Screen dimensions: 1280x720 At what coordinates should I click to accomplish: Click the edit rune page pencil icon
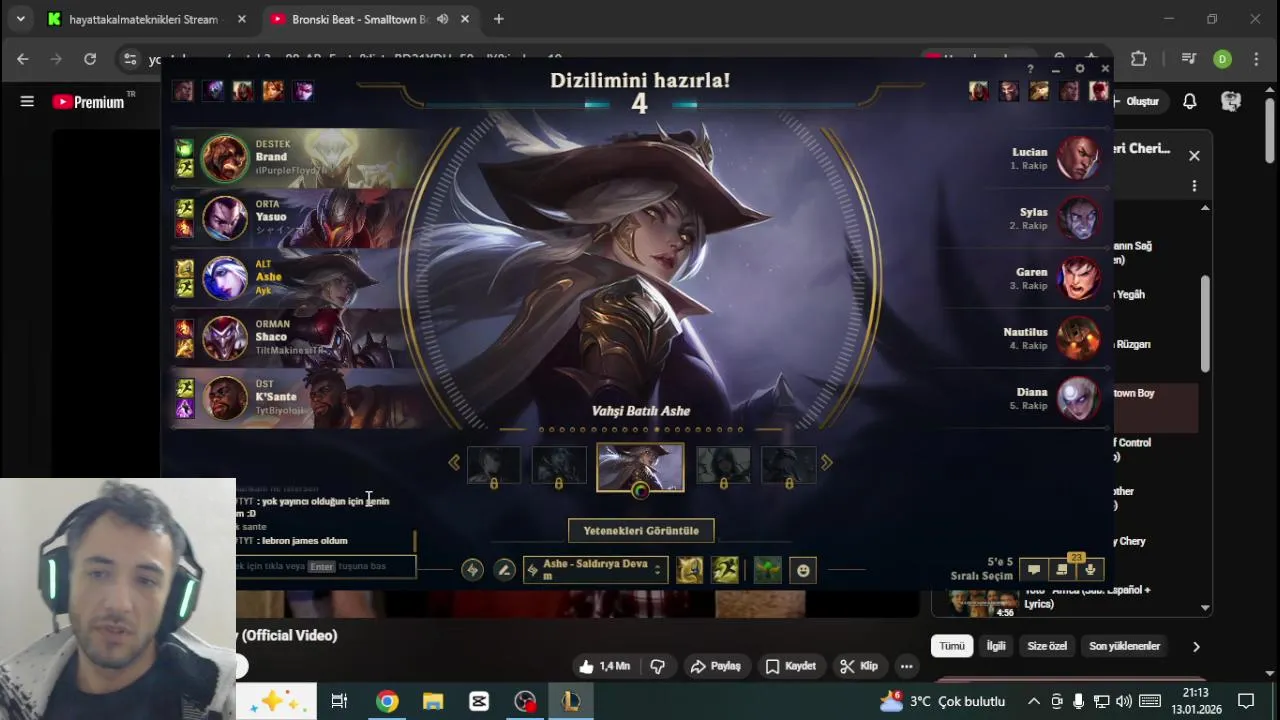click(x=505, y=570)
